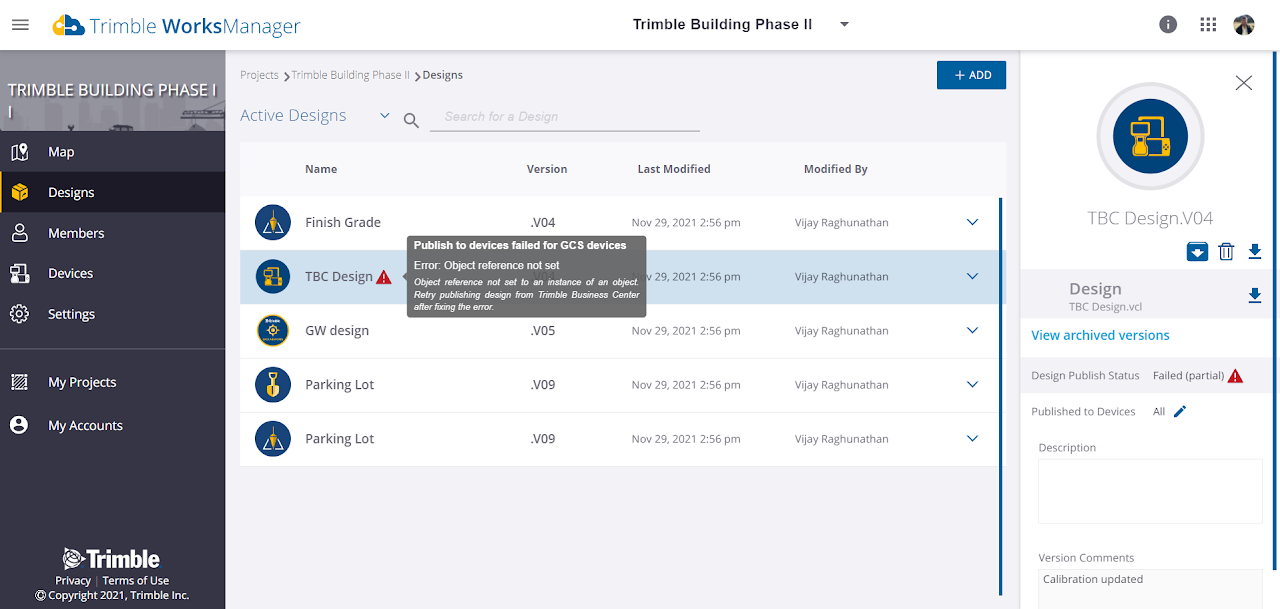Click into the Description text box
The width and height of the screenshot is (1280, 609).
click(1150, 491)
